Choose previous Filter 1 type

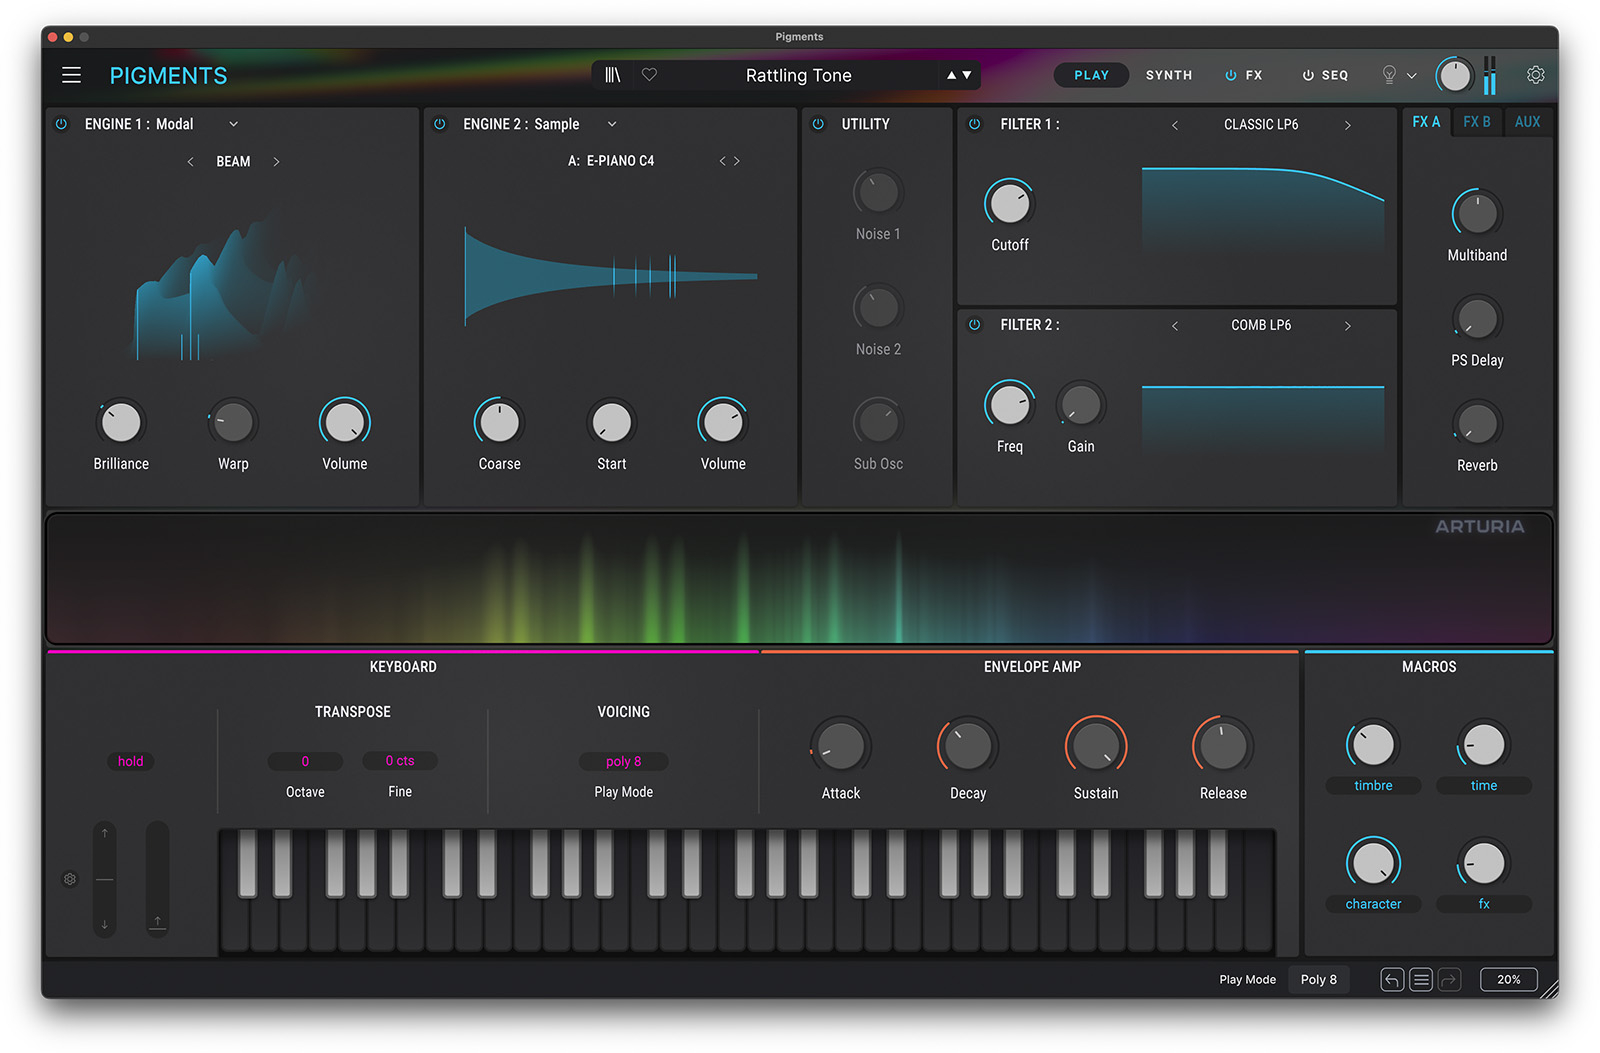click(1175, 125)
